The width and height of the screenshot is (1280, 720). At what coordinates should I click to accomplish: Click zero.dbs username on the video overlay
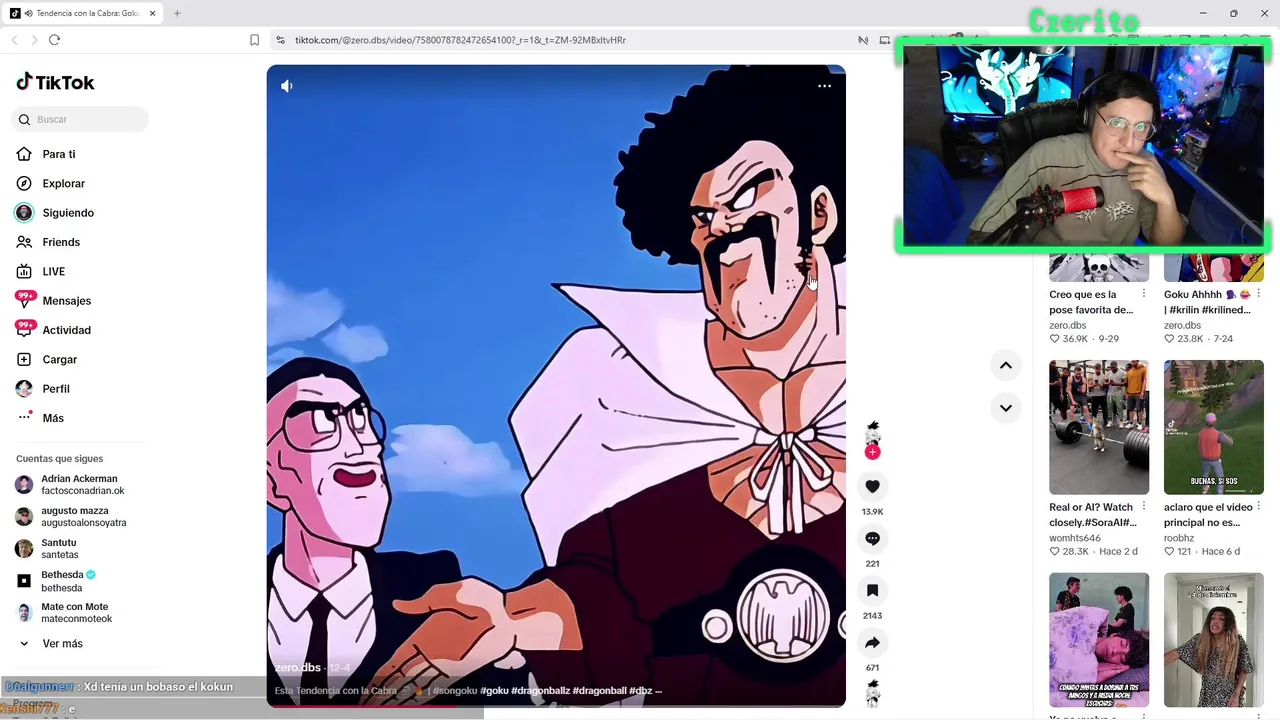[298, 667]
